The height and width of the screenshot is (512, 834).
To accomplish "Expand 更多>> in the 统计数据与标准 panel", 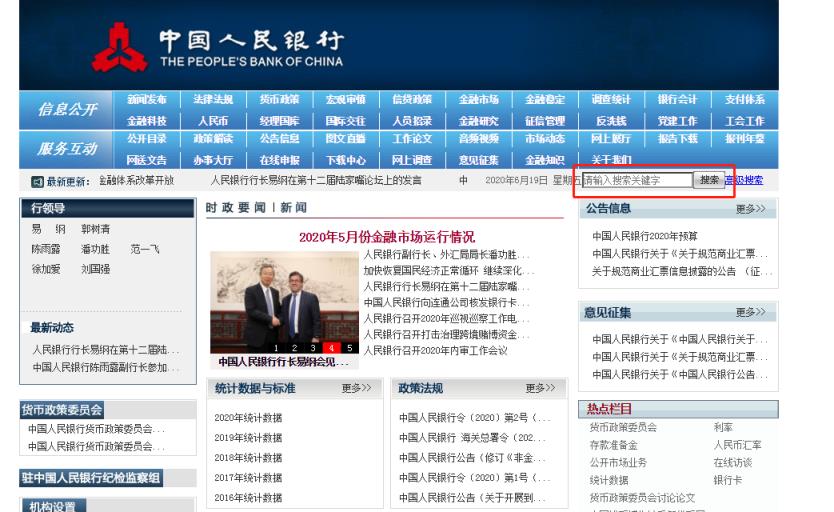I will click(356, 388).
